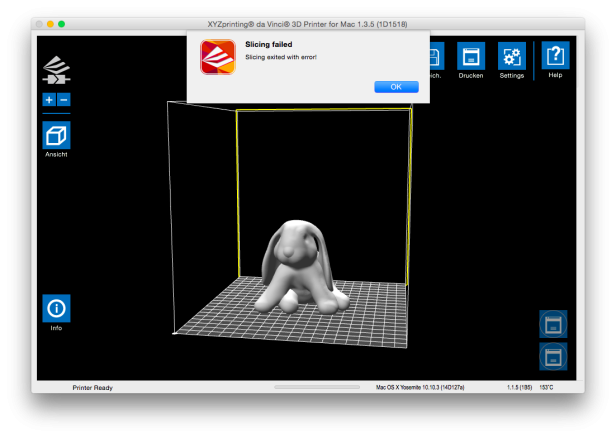Click the XYZware app icon in dialog
The width and height of the screenshot is (616, 438).
point(218,57)
